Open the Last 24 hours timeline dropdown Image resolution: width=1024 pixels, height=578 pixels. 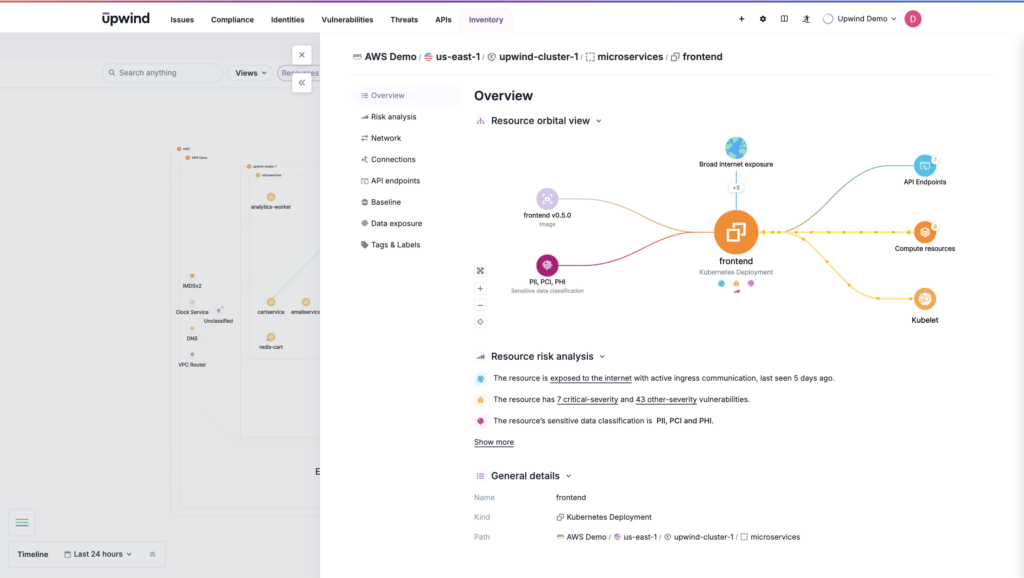coord(98,554)
